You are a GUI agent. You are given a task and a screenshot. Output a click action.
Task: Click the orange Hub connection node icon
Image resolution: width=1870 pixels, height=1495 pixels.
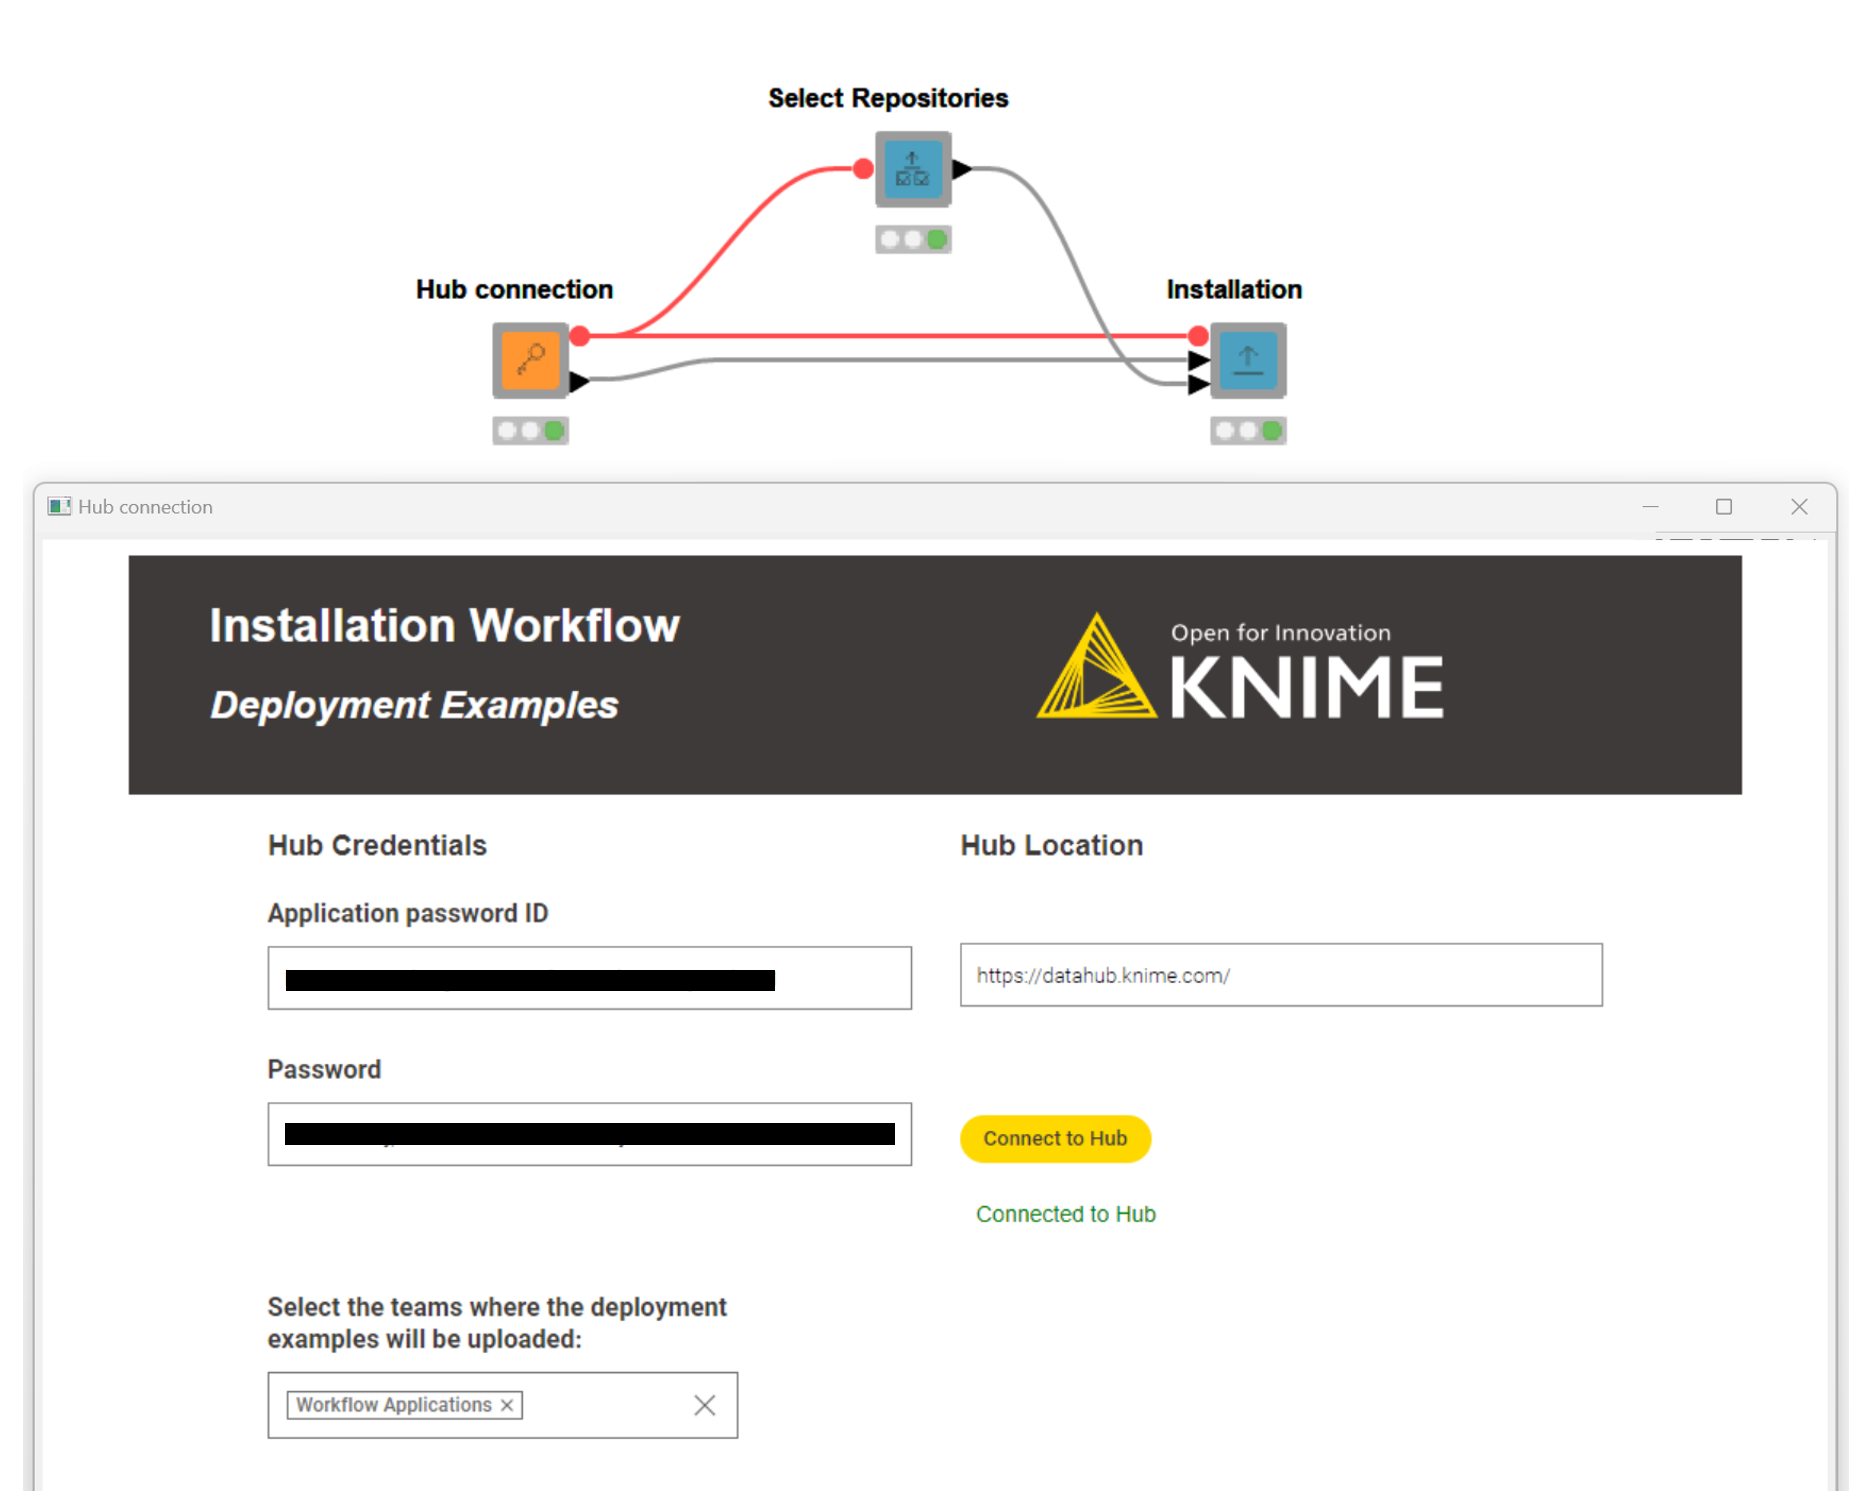point(530,360)
